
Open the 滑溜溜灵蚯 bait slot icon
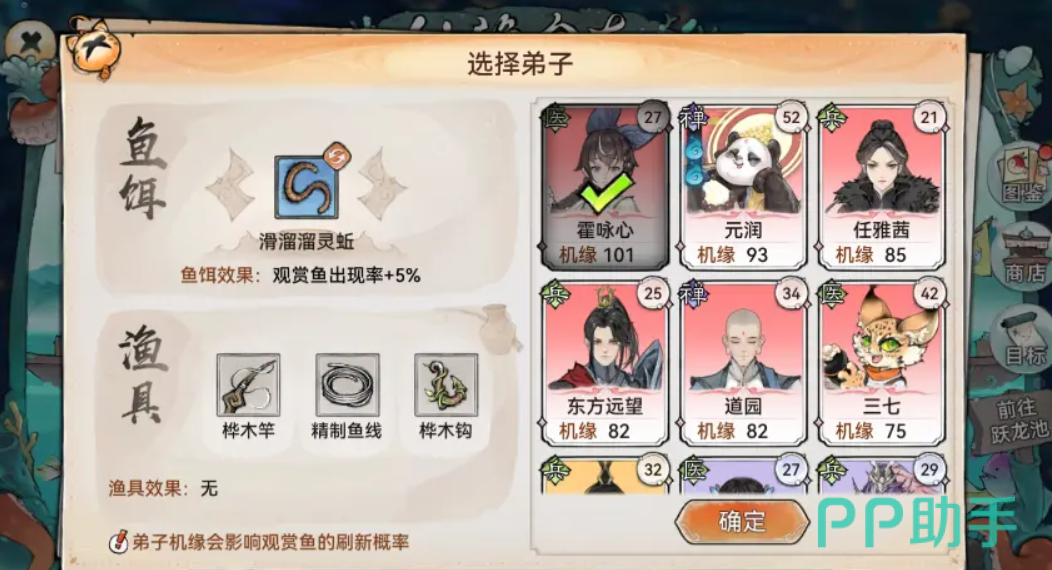[x=307, y=188]
